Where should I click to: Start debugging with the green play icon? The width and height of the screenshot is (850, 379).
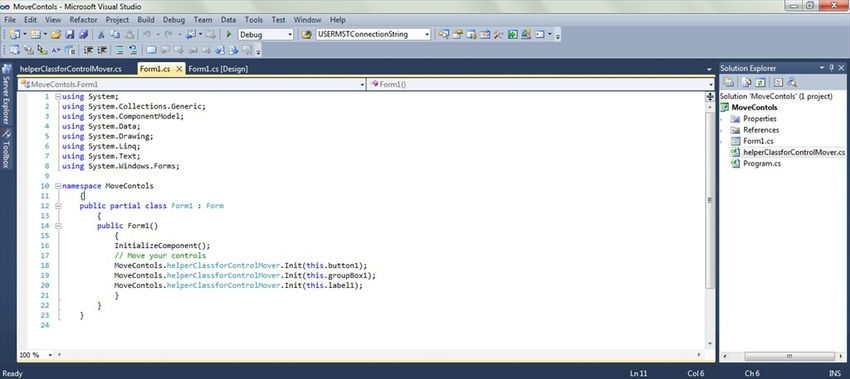[x=229, y=34]
